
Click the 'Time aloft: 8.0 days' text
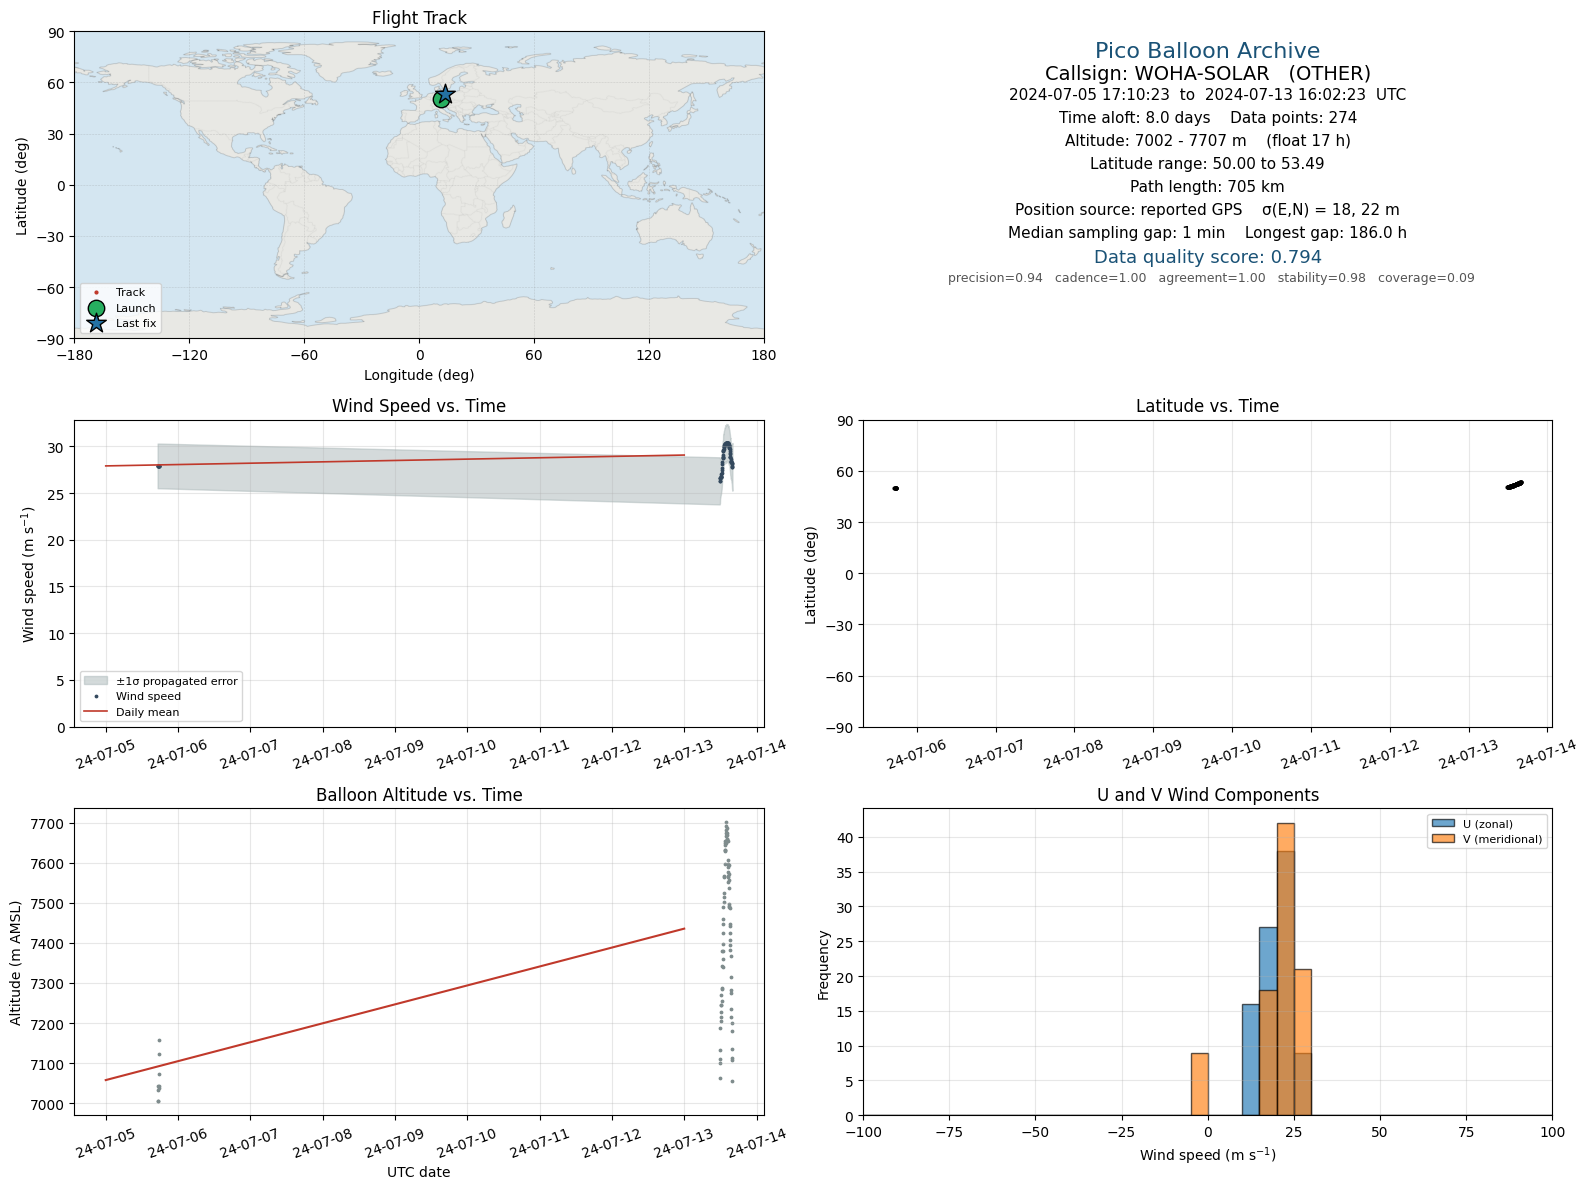pos(1134,118)
